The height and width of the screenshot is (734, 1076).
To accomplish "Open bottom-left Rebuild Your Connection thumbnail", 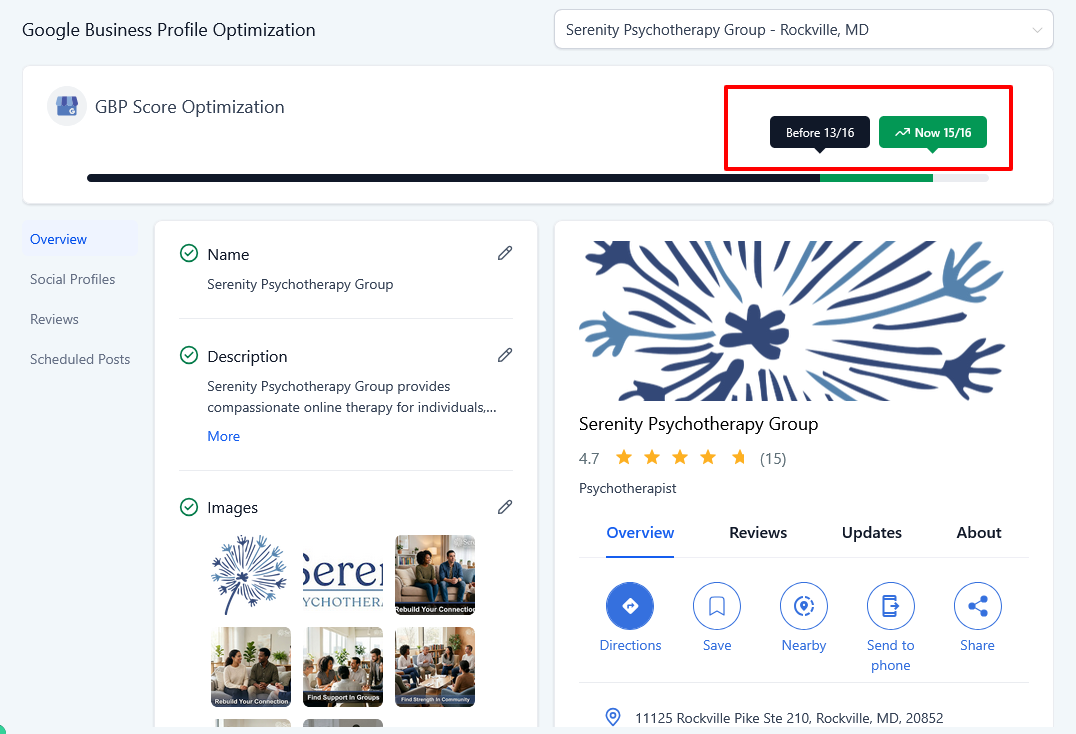I will [250, 667].
